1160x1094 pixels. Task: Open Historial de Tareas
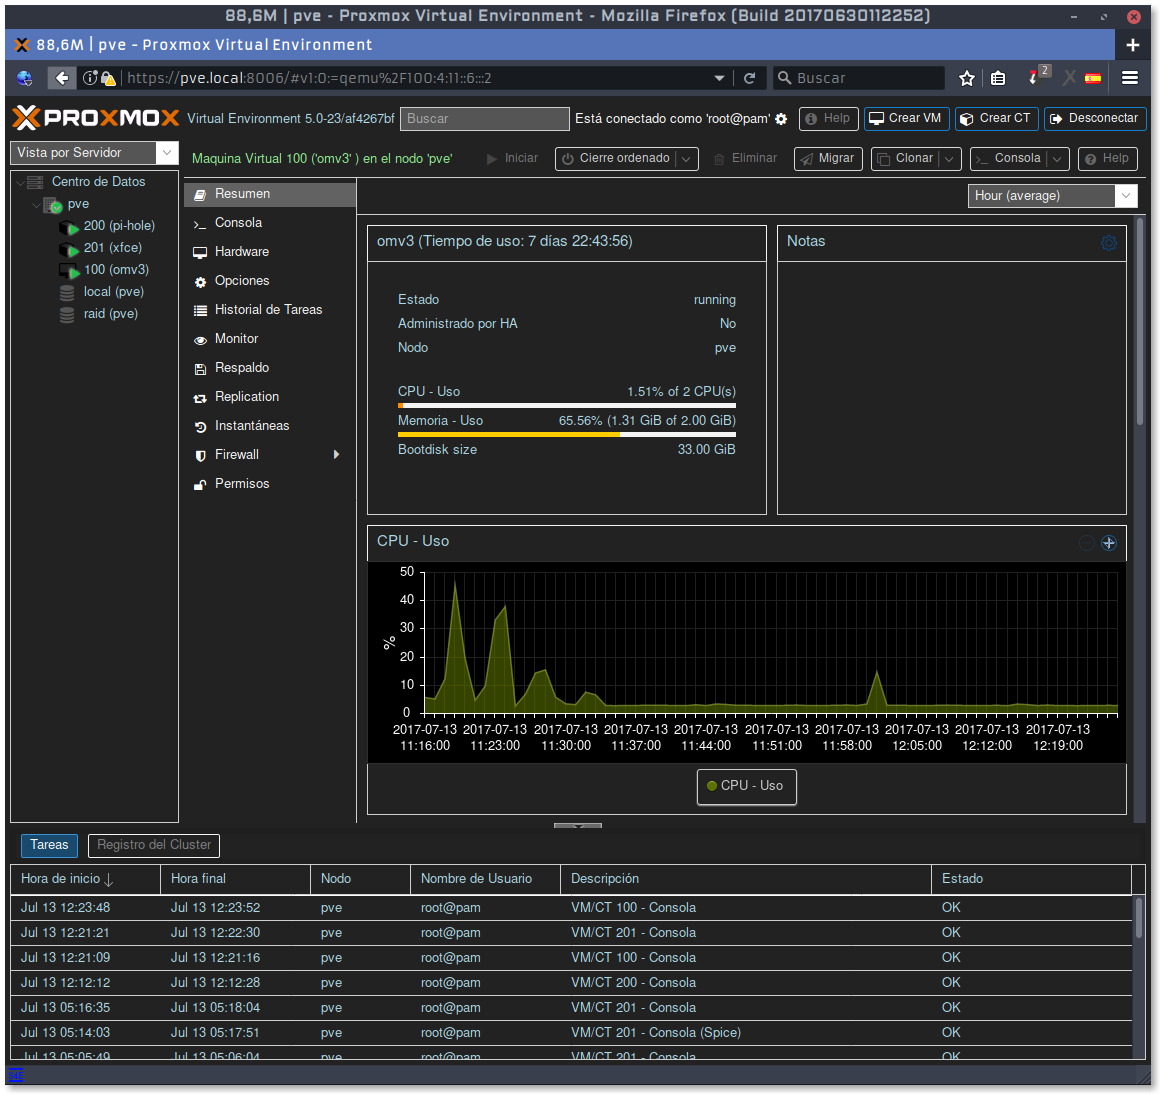[x=270, y=310]
